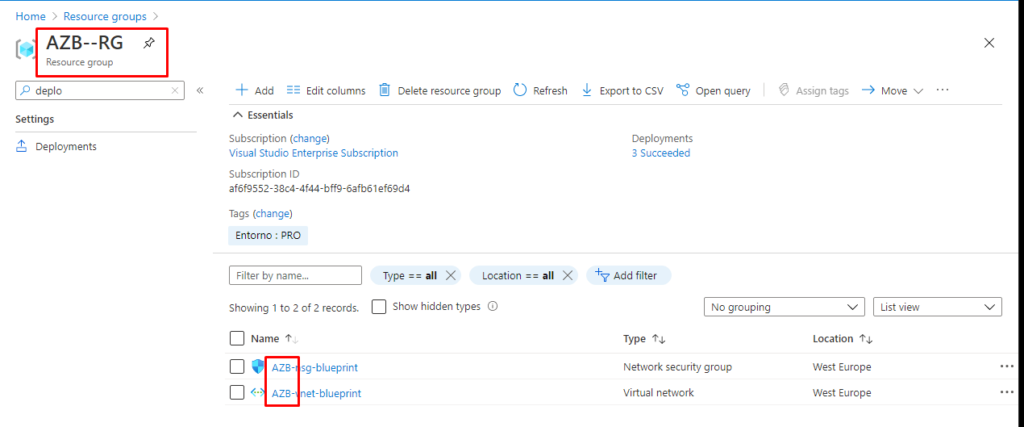Sort by Name using the column sort arrows
The height and width of the screenshot is (427, 1024).
click(x=291, y=339)
